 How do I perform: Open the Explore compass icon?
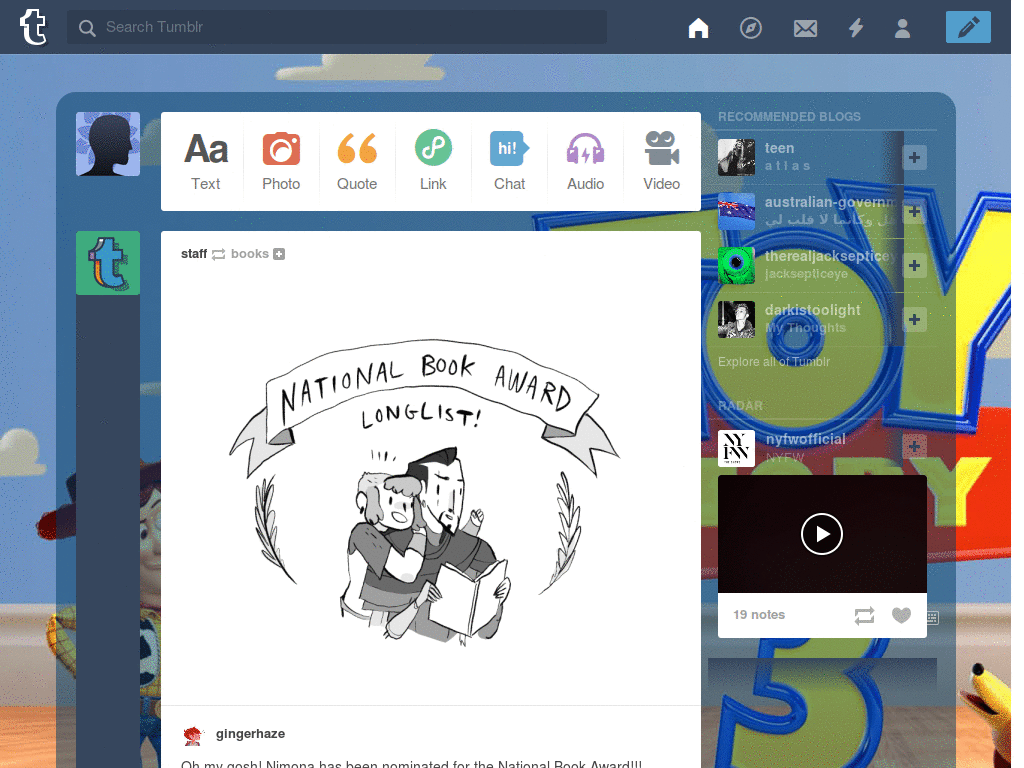750,28
